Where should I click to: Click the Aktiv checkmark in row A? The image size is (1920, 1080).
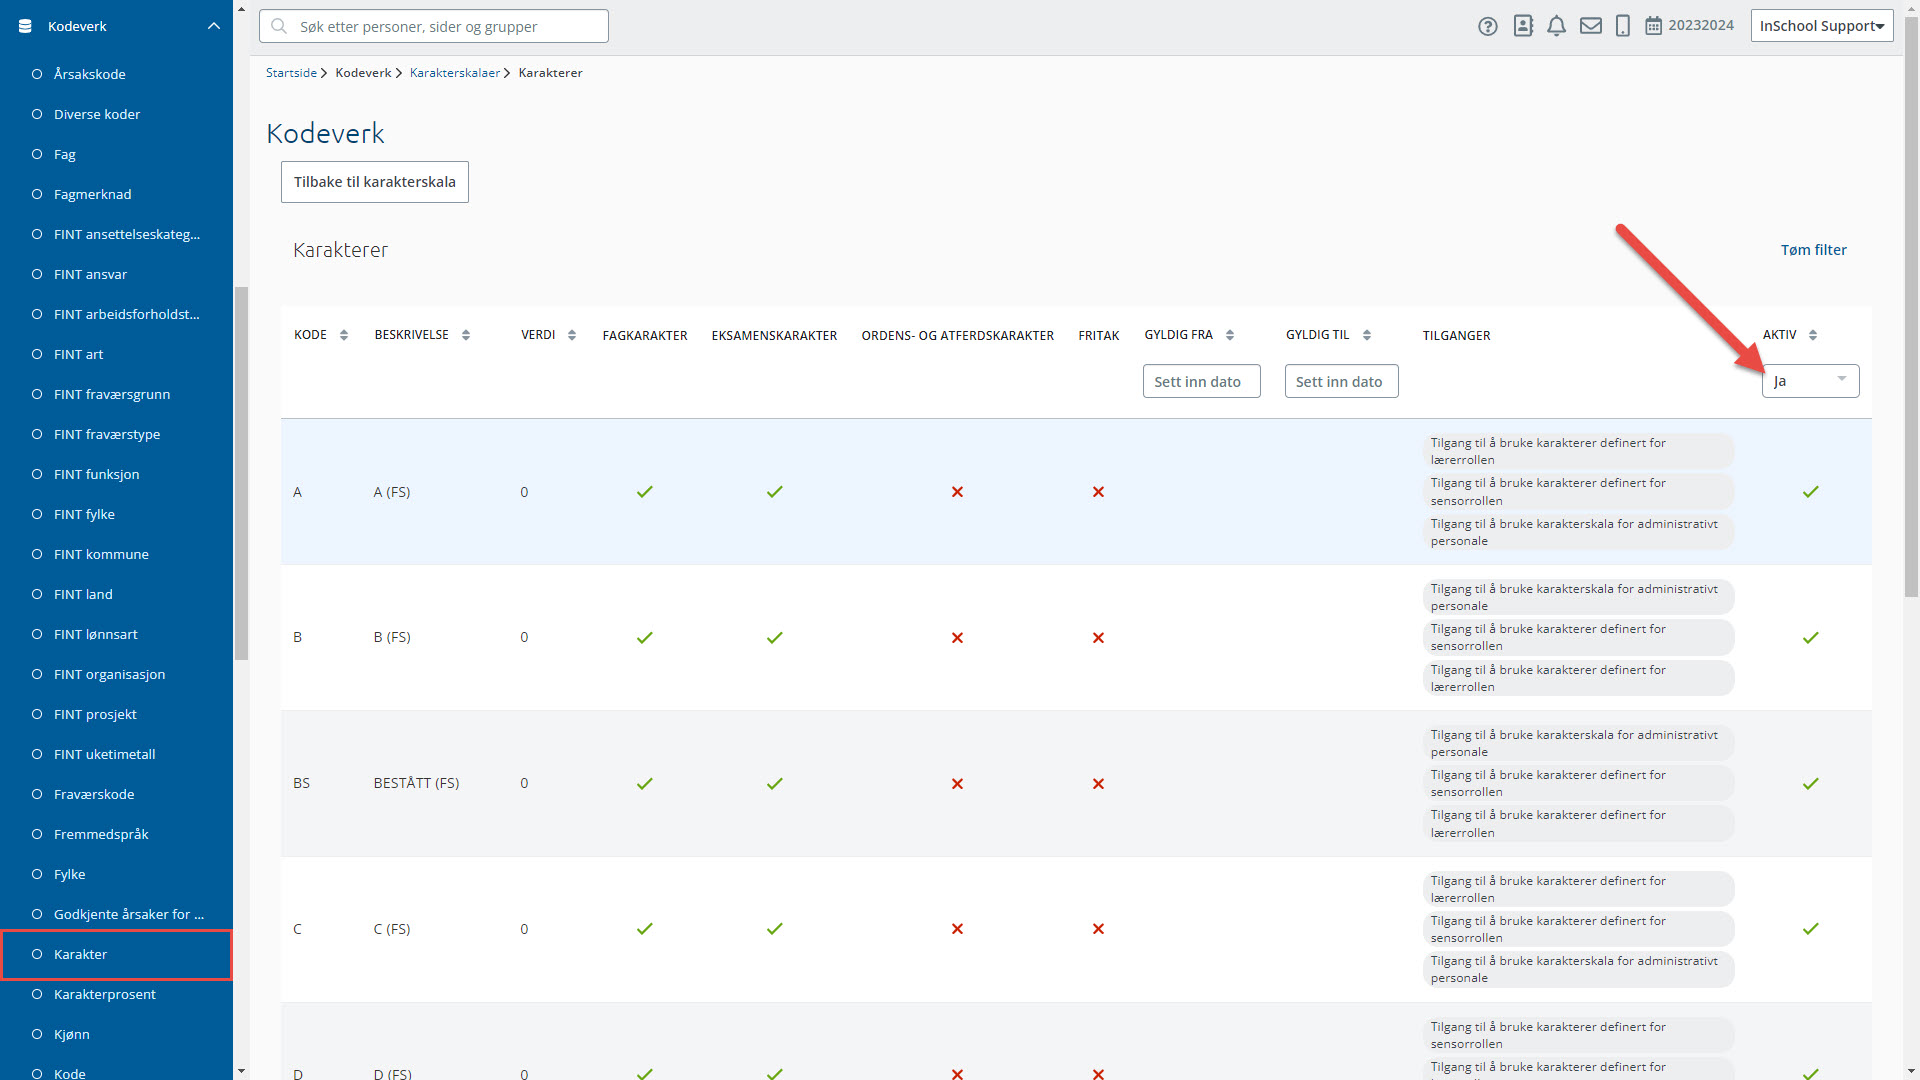[1811, 492]
